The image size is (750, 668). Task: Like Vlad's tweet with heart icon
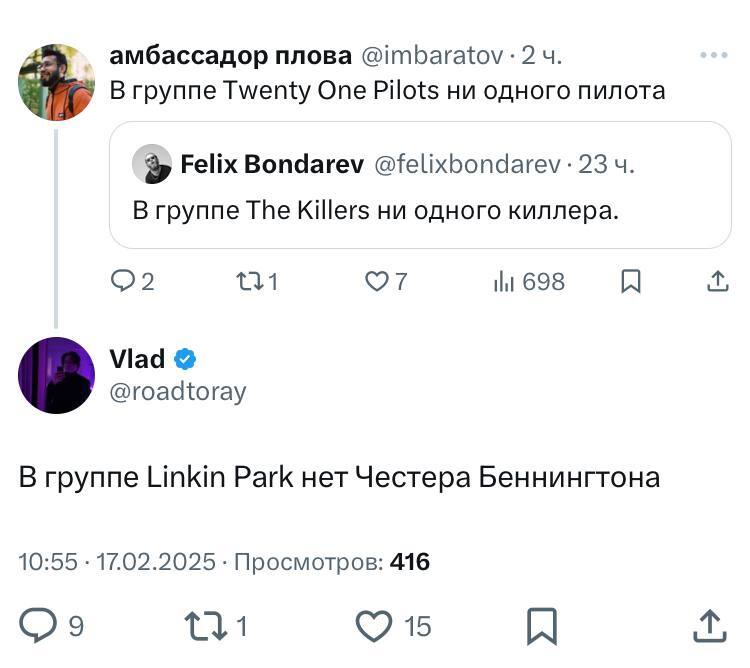[x=375, y=626]
